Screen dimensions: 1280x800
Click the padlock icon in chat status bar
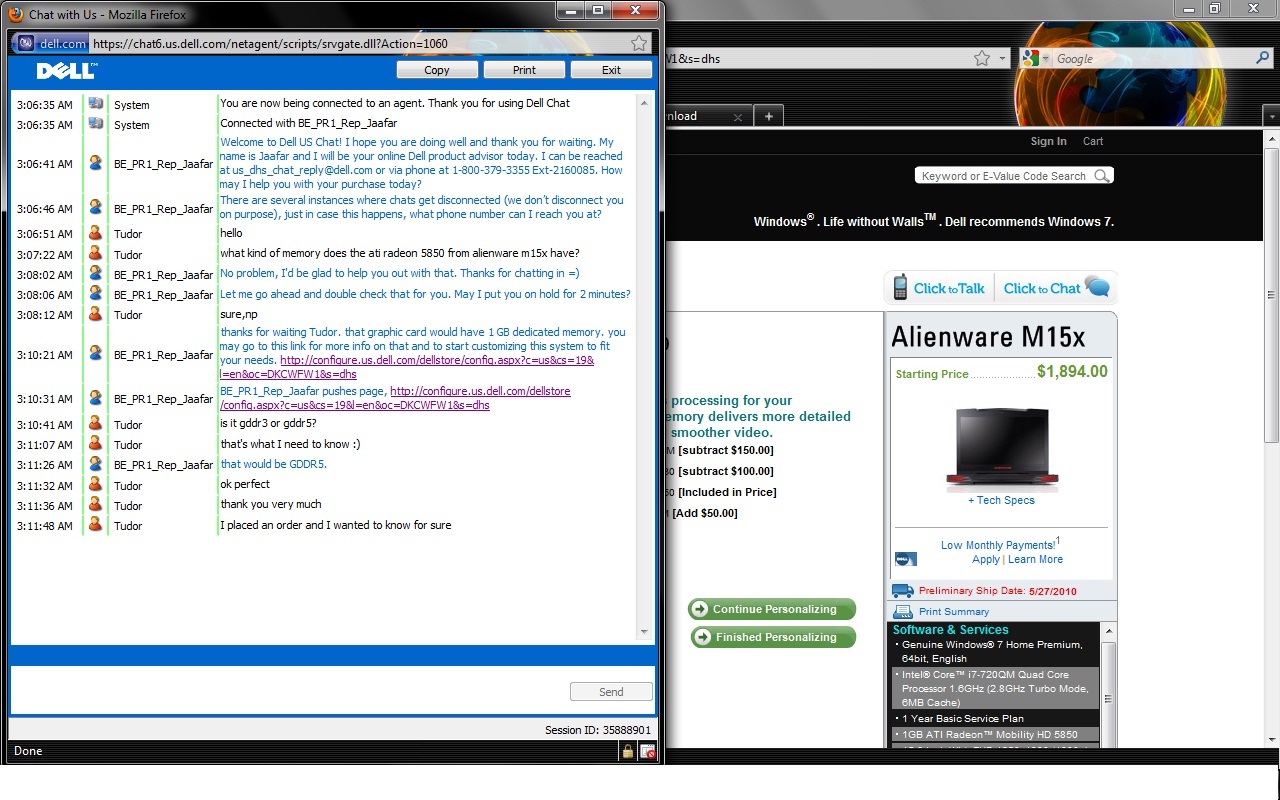(x=628, y=751)
